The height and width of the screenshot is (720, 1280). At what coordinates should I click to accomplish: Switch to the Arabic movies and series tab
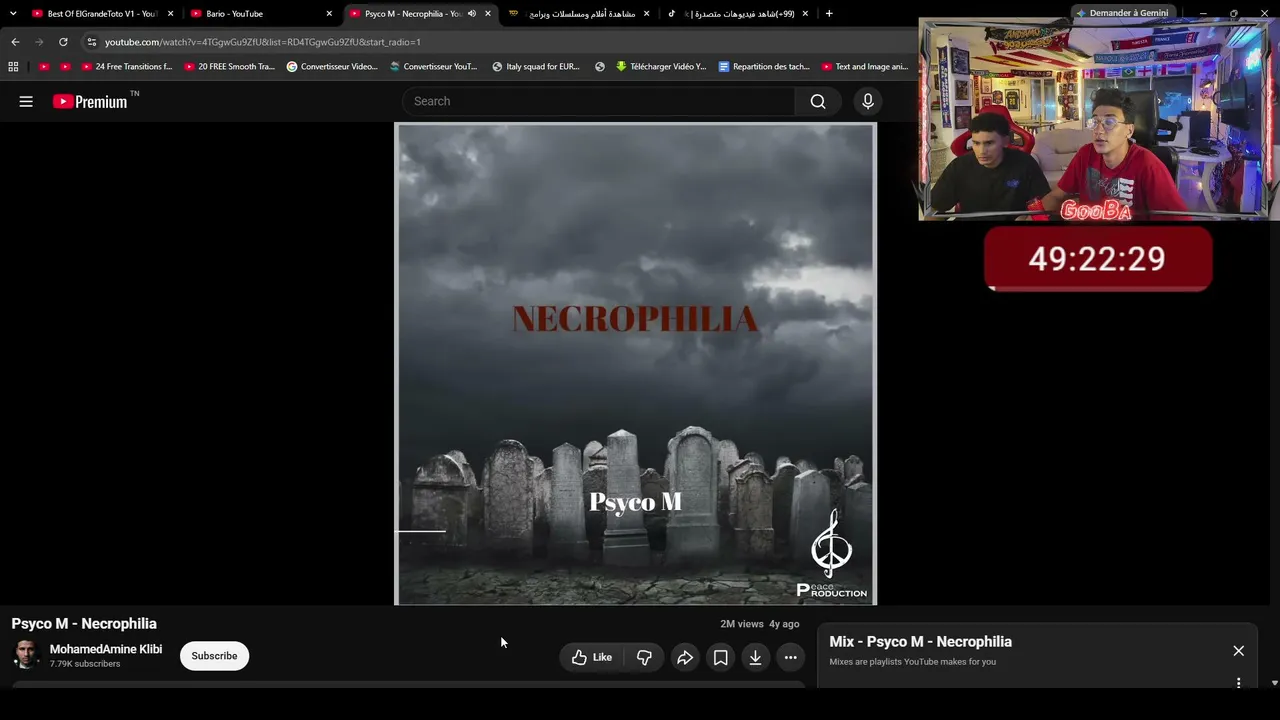(578, 14)
